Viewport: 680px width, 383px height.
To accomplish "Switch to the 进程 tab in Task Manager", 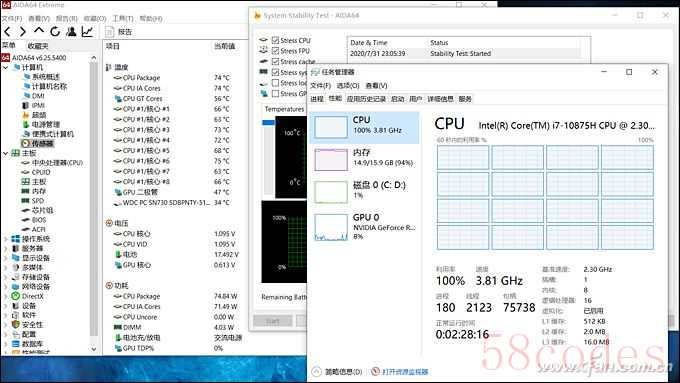I will coord(317,99).
